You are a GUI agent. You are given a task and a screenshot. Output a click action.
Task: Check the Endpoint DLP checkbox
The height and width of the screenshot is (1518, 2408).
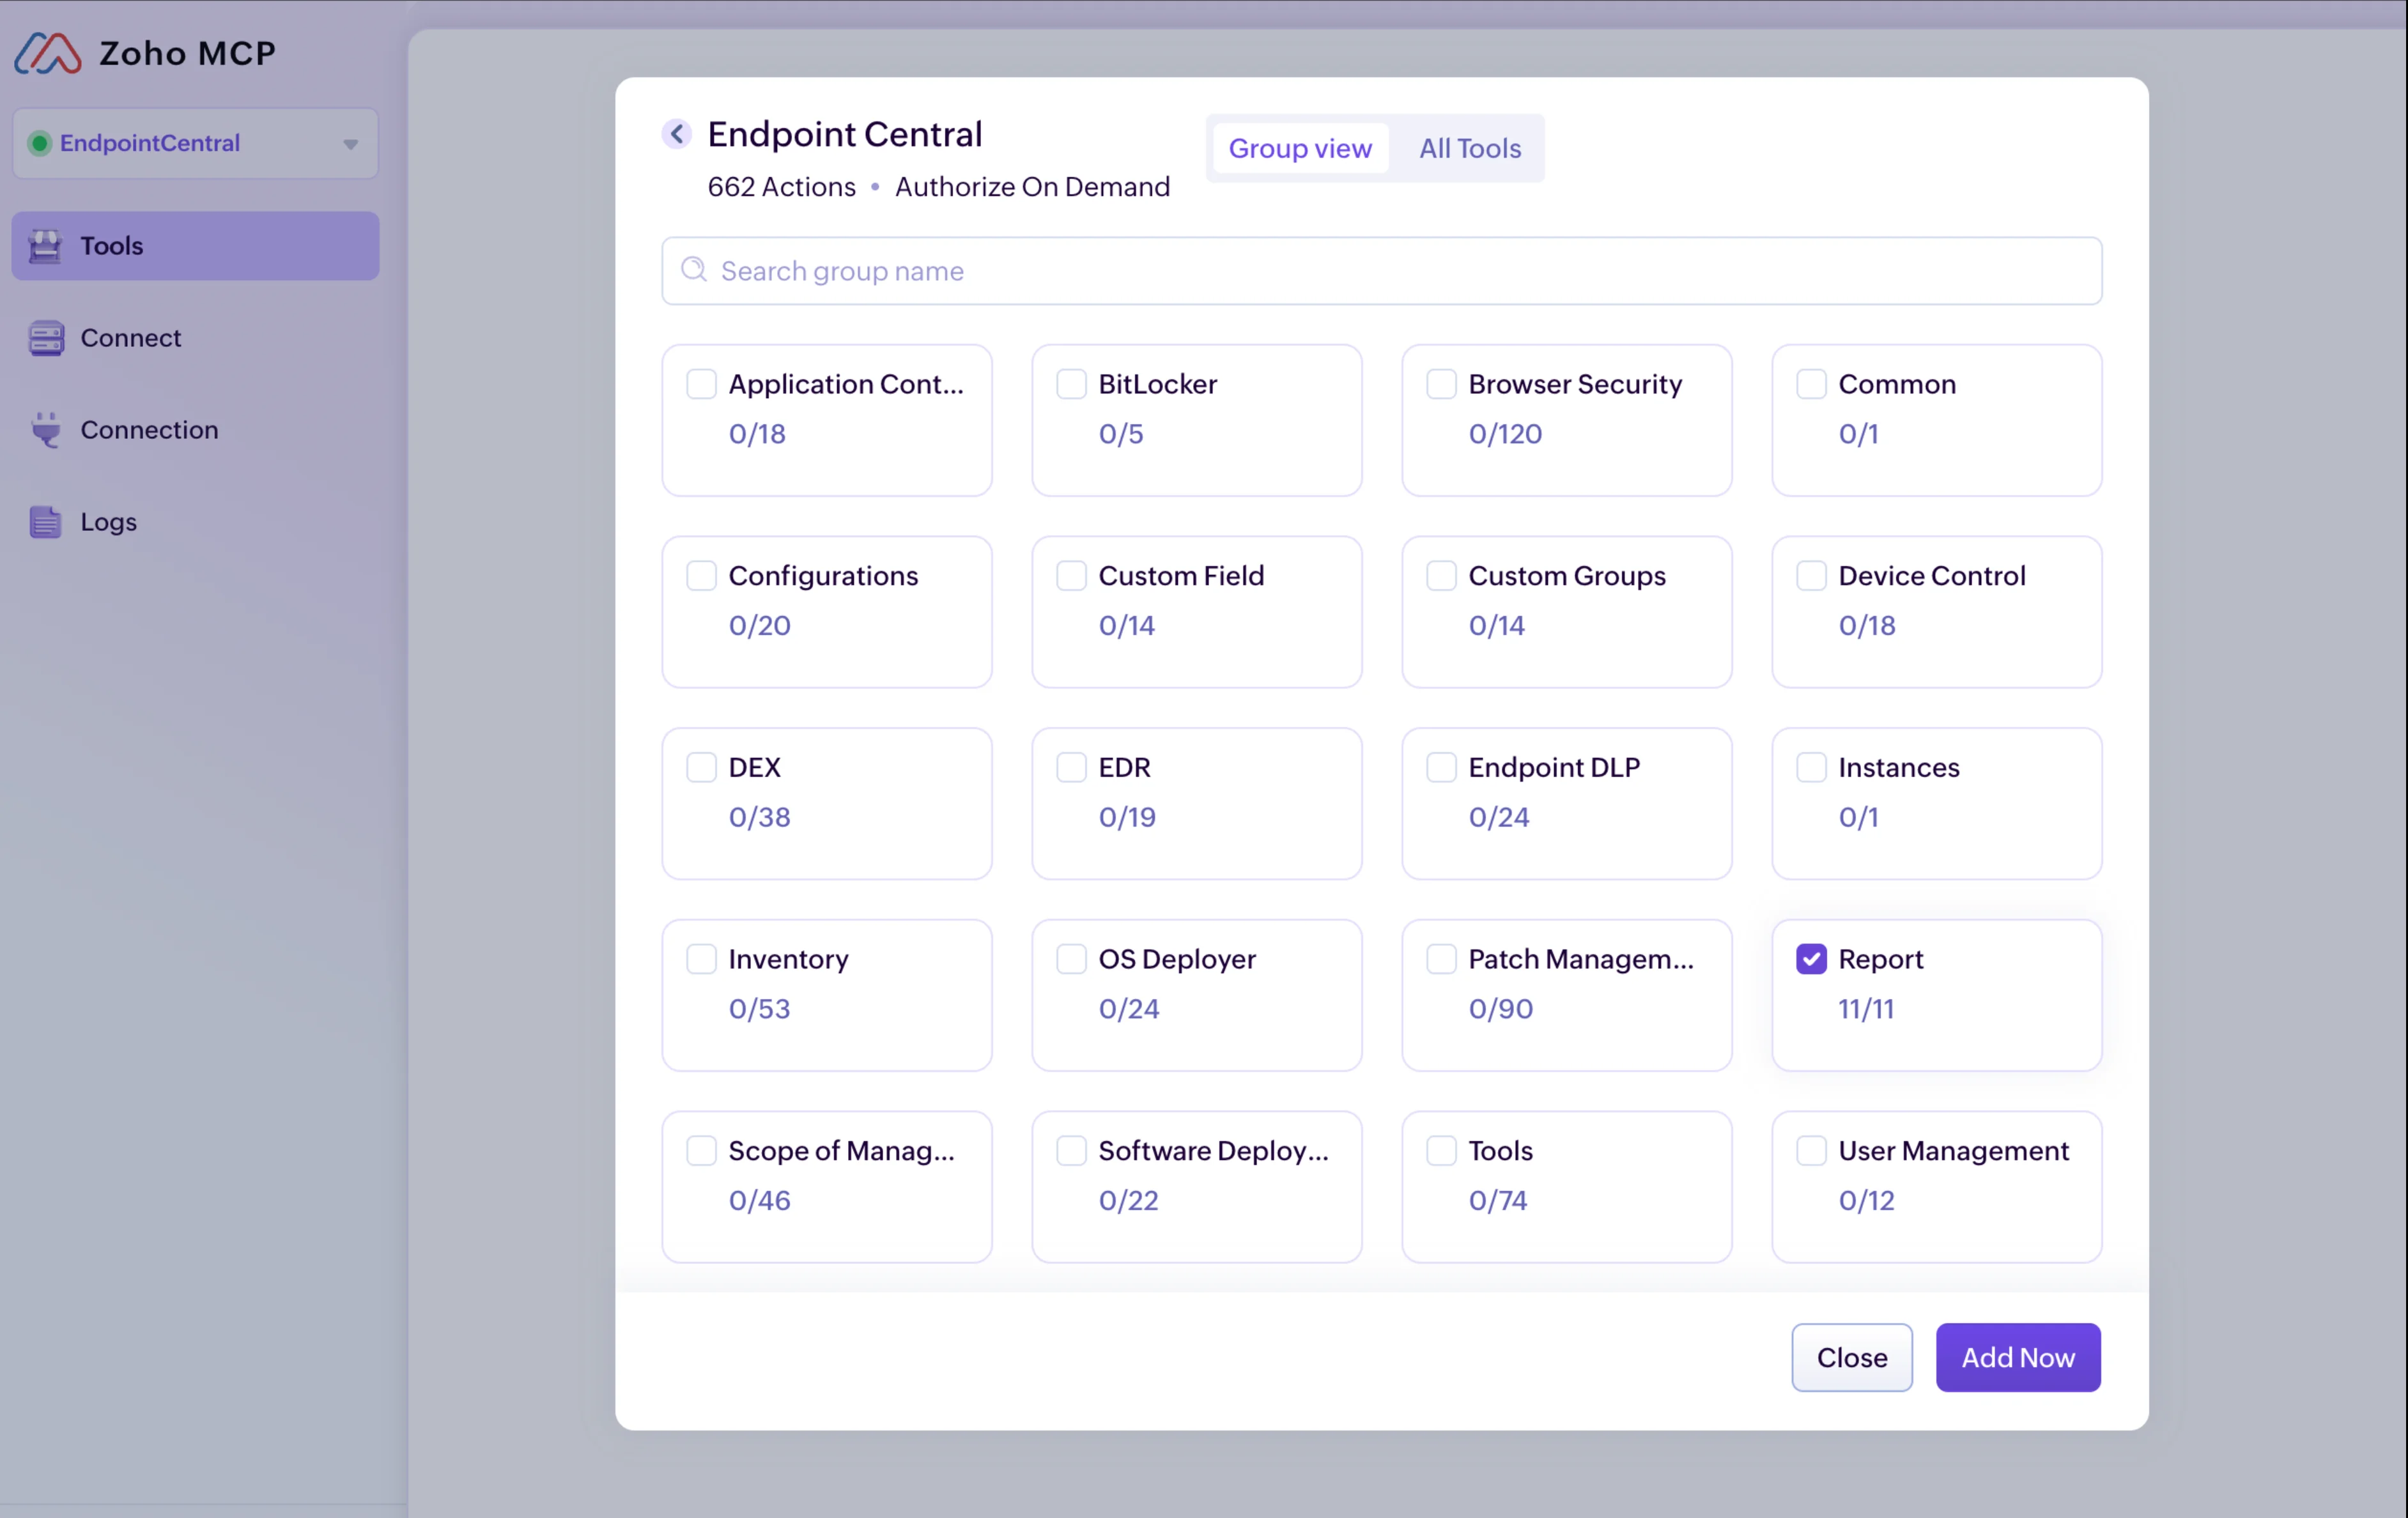click(x=1441, y=768)
